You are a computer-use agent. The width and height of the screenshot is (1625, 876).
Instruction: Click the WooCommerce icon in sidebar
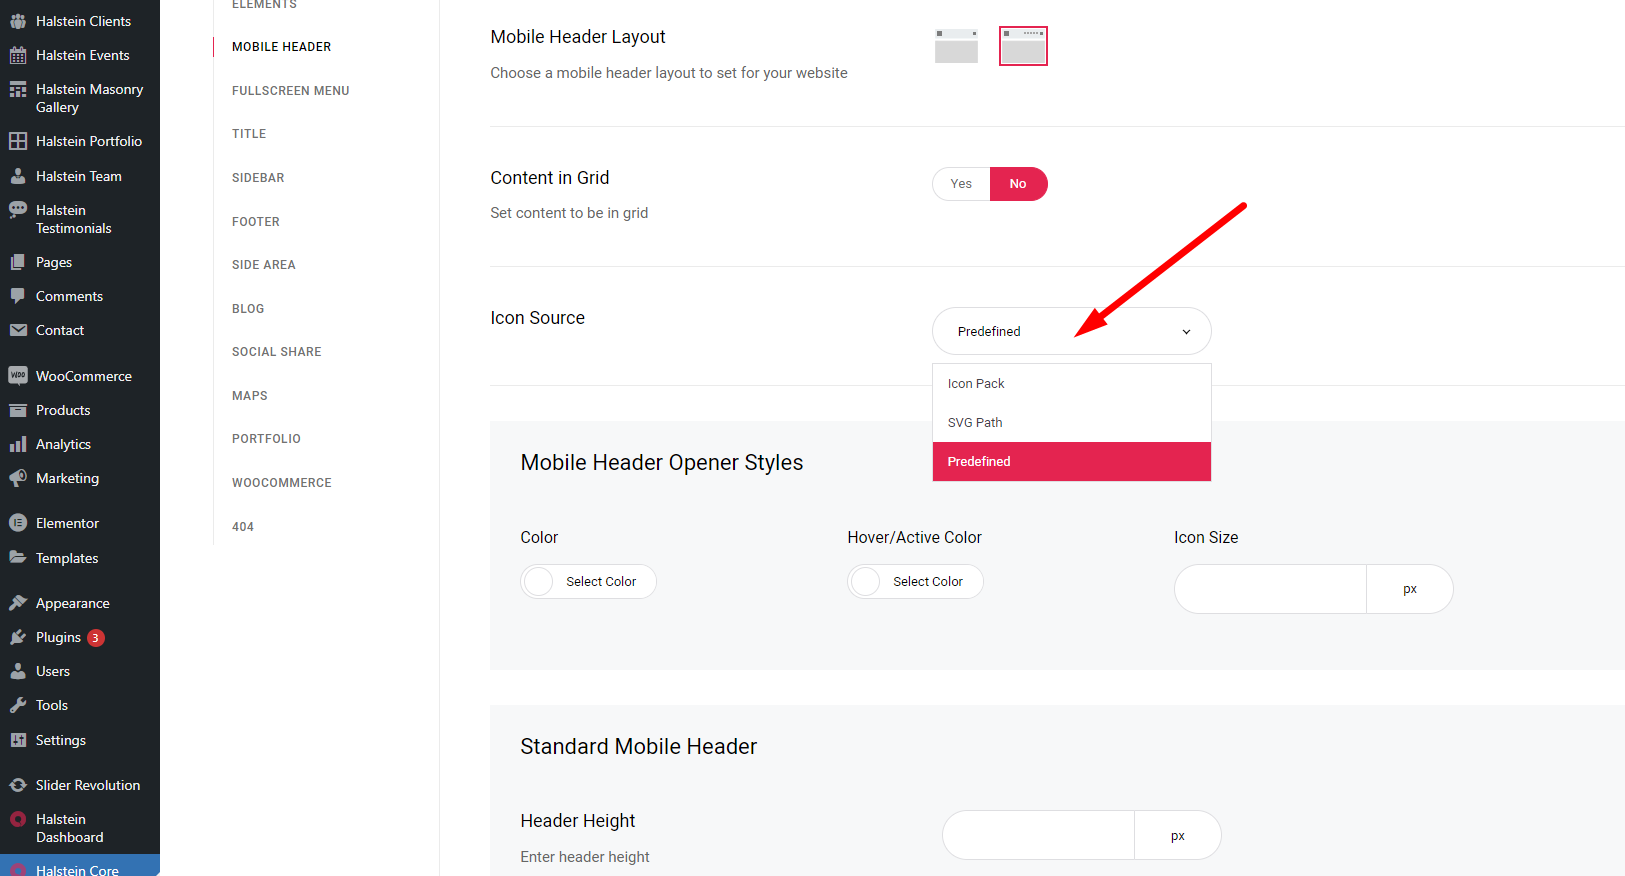click(18, 376)
